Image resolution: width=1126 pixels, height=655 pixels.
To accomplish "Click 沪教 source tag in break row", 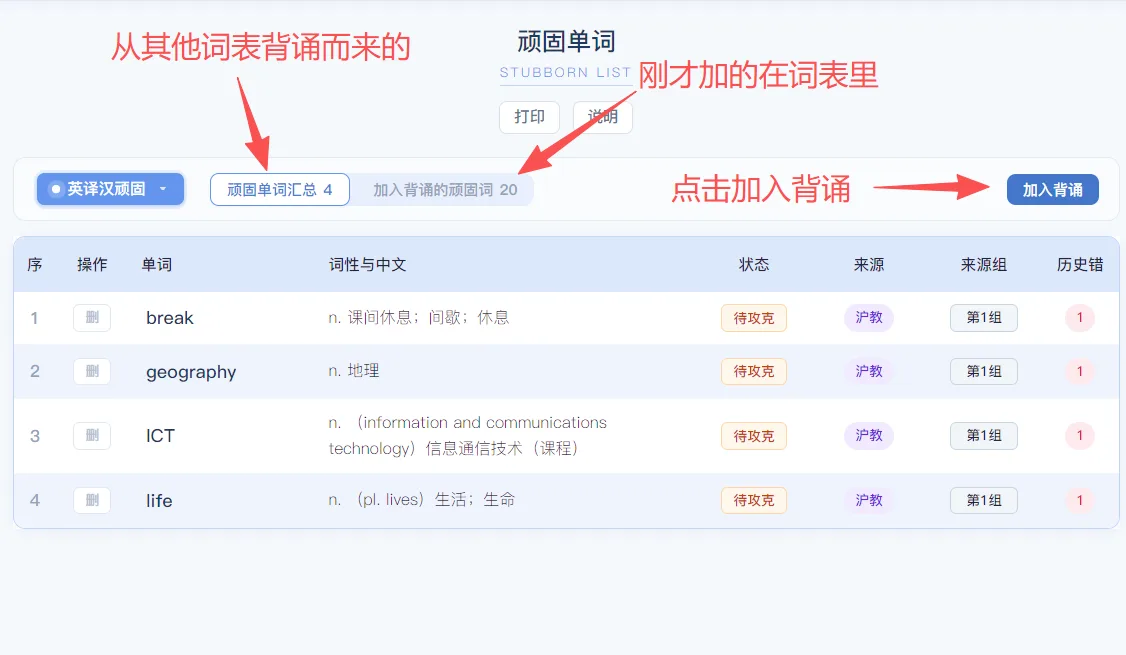I will [869, 317].
